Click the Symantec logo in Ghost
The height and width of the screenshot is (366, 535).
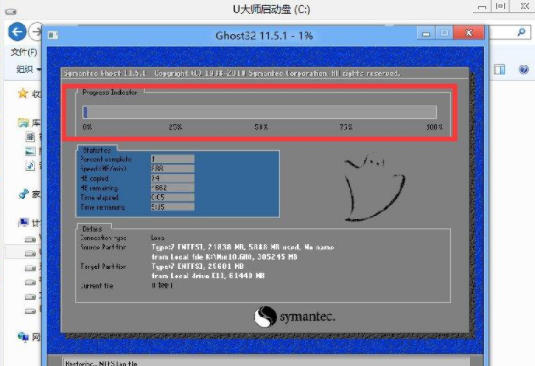(x=295, y=317)
